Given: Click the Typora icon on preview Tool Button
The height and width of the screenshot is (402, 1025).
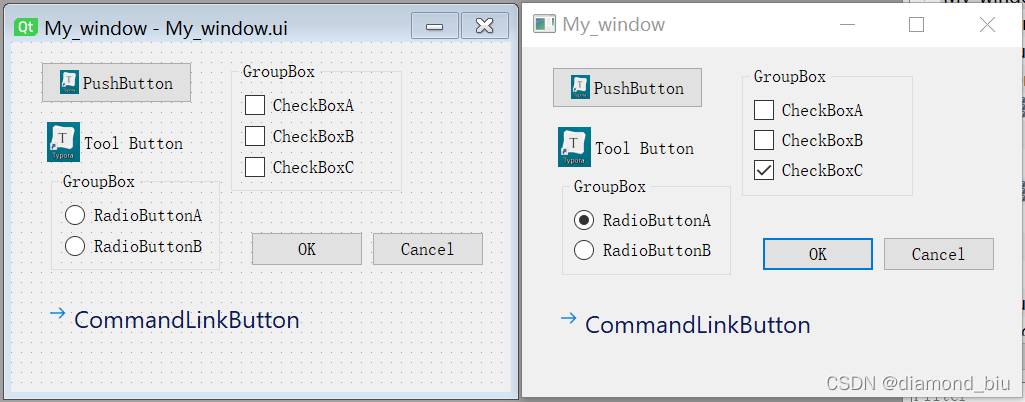Looking at the screenshot, I should pos(574,146).
